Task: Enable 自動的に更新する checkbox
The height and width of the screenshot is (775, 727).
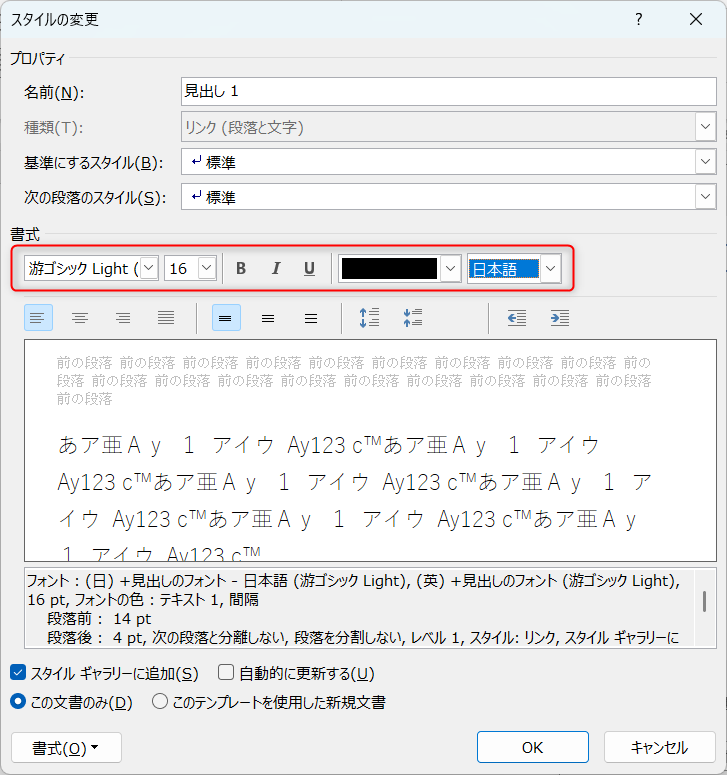Action: pyautogui.click(x=226, y=674)
